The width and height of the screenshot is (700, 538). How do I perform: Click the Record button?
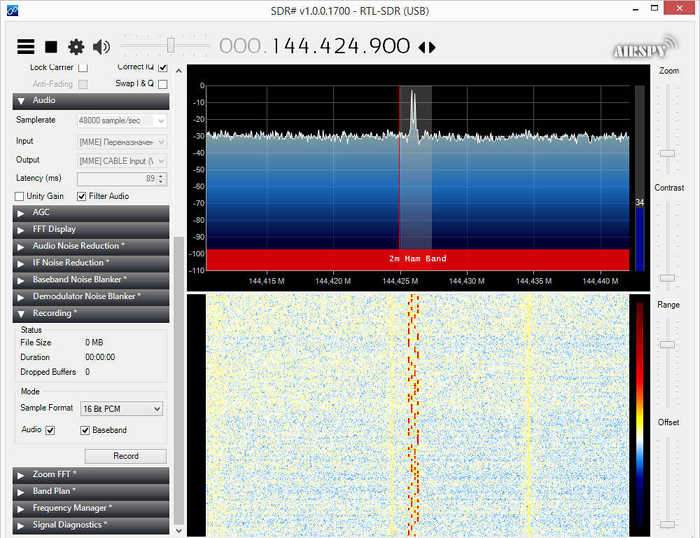[x=125, y=456]
